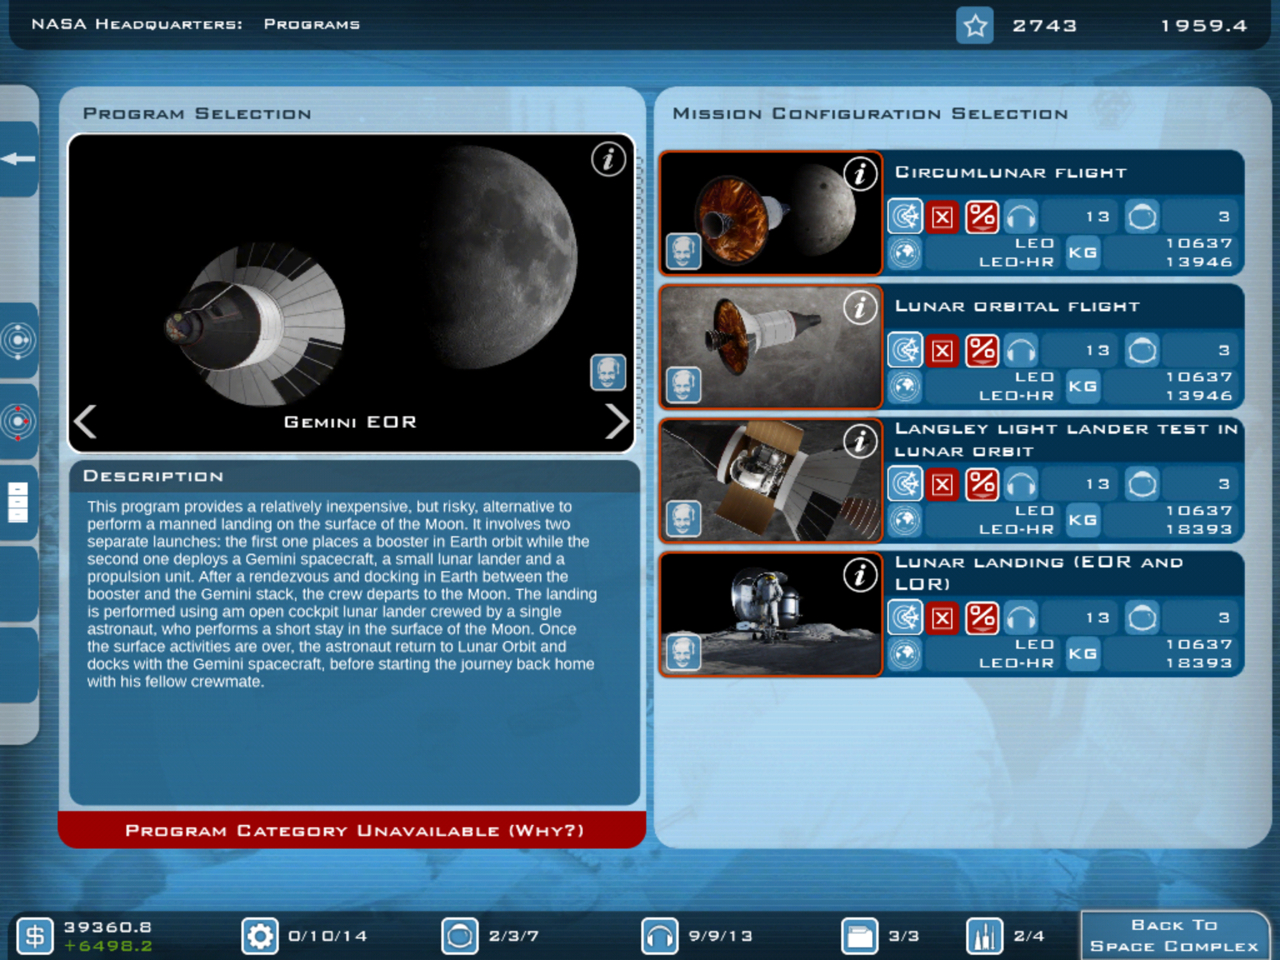Click the dollar budget icon in status bar
This screenshot has height=960, width=1280.
35,937
